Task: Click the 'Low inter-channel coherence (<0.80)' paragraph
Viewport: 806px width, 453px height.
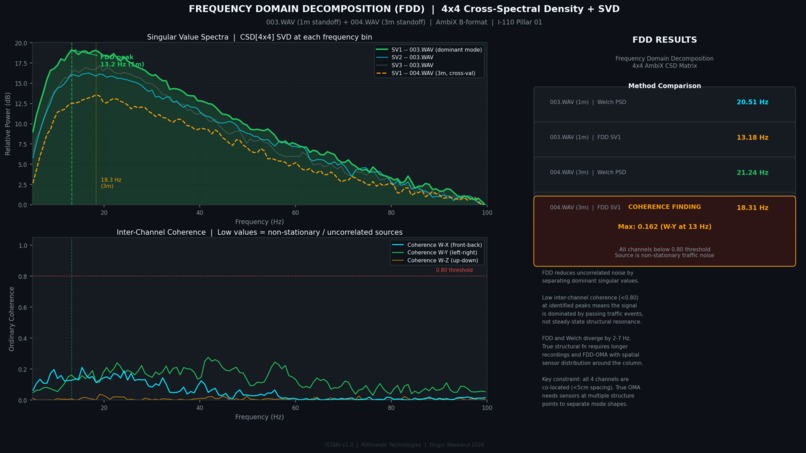Action: click(x=592, y=310)
